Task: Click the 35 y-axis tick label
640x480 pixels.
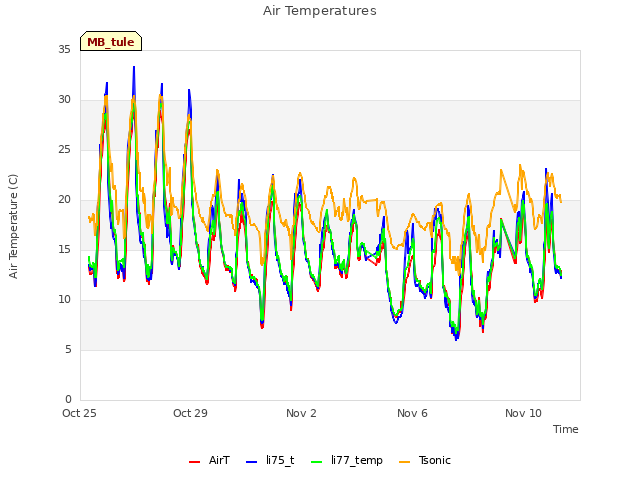Action: click(x=64, y=50)
